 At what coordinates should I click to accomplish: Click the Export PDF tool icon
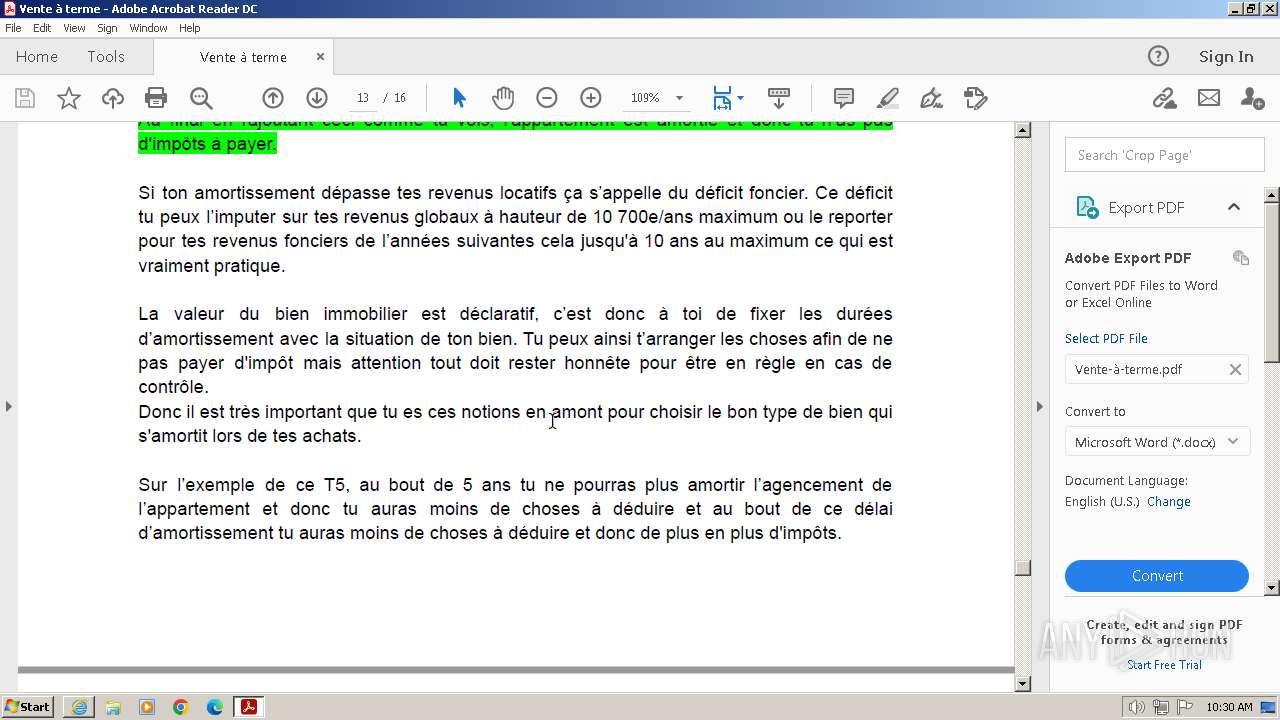(1086, 207)
